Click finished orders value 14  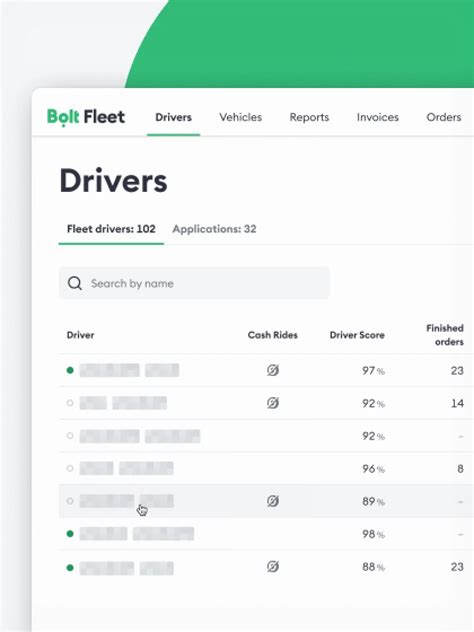(457, 403)
